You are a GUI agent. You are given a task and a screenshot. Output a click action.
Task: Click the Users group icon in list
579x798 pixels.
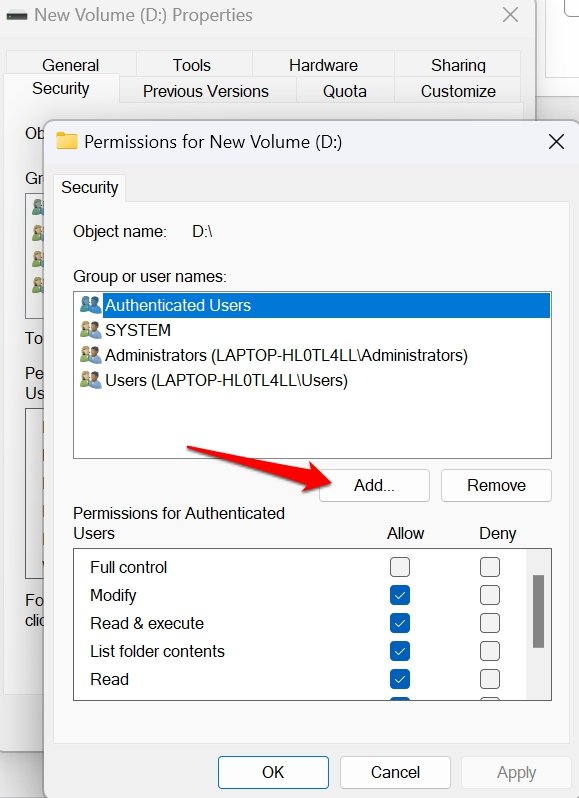click(x=91, y=380)
